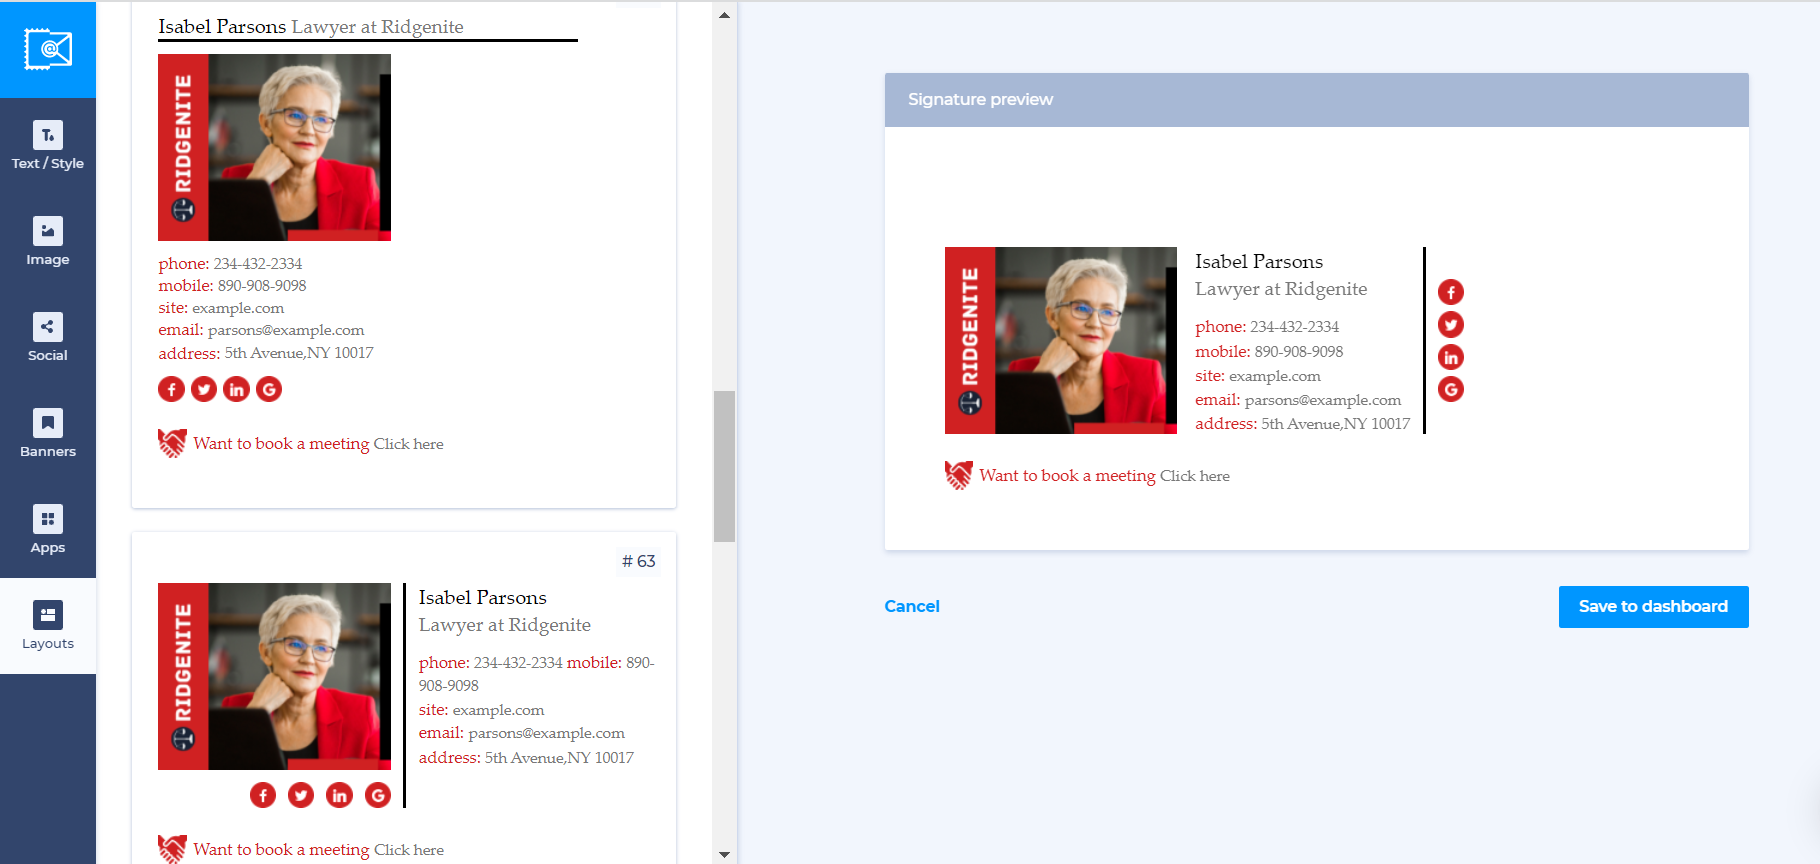Click phone number line in signature preview

(x=1267, y=327)
